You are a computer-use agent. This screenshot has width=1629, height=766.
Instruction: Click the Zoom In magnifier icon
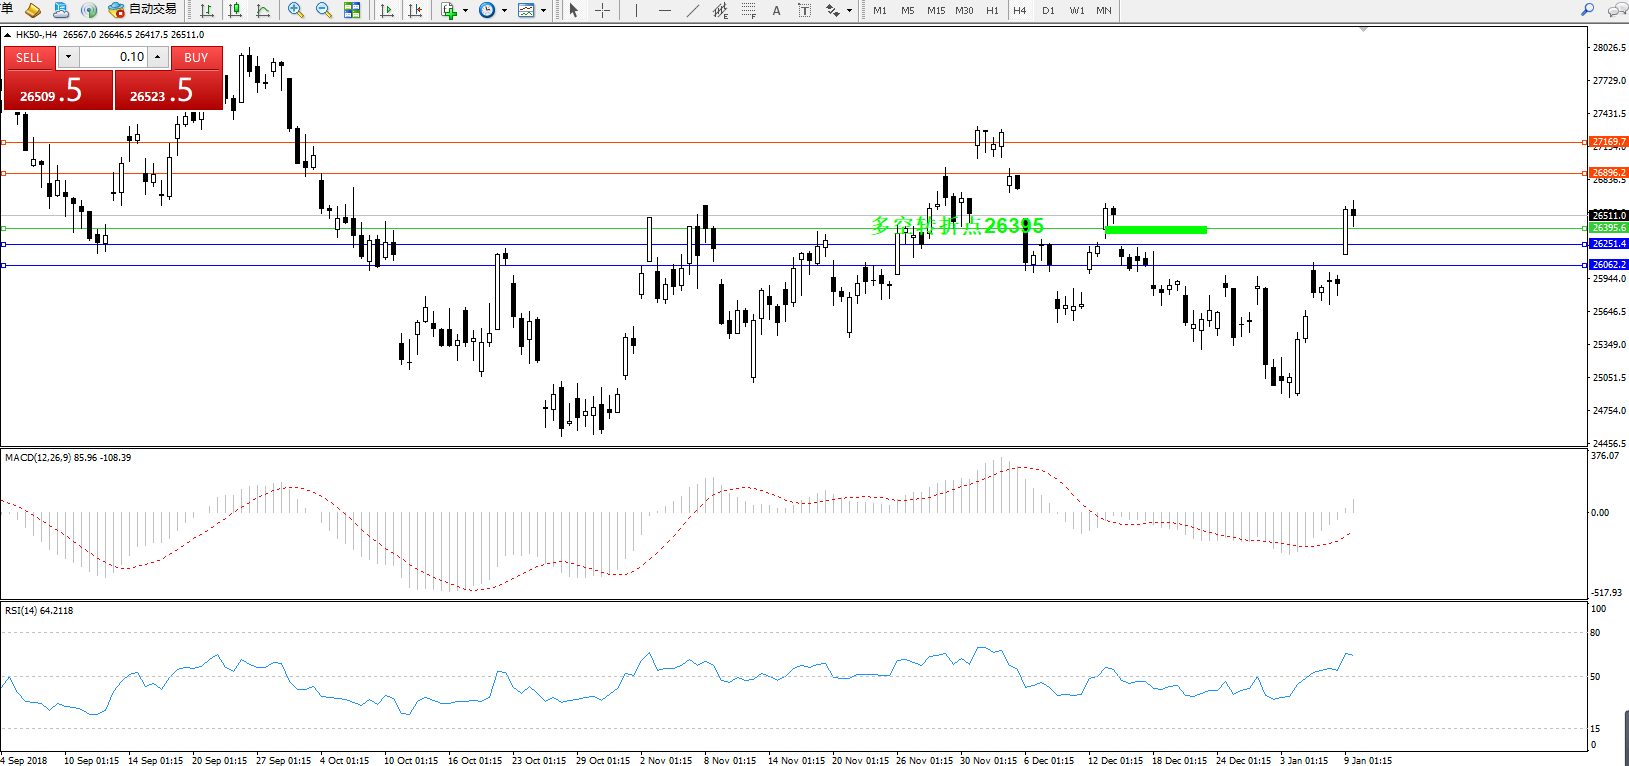coord(296,10)
